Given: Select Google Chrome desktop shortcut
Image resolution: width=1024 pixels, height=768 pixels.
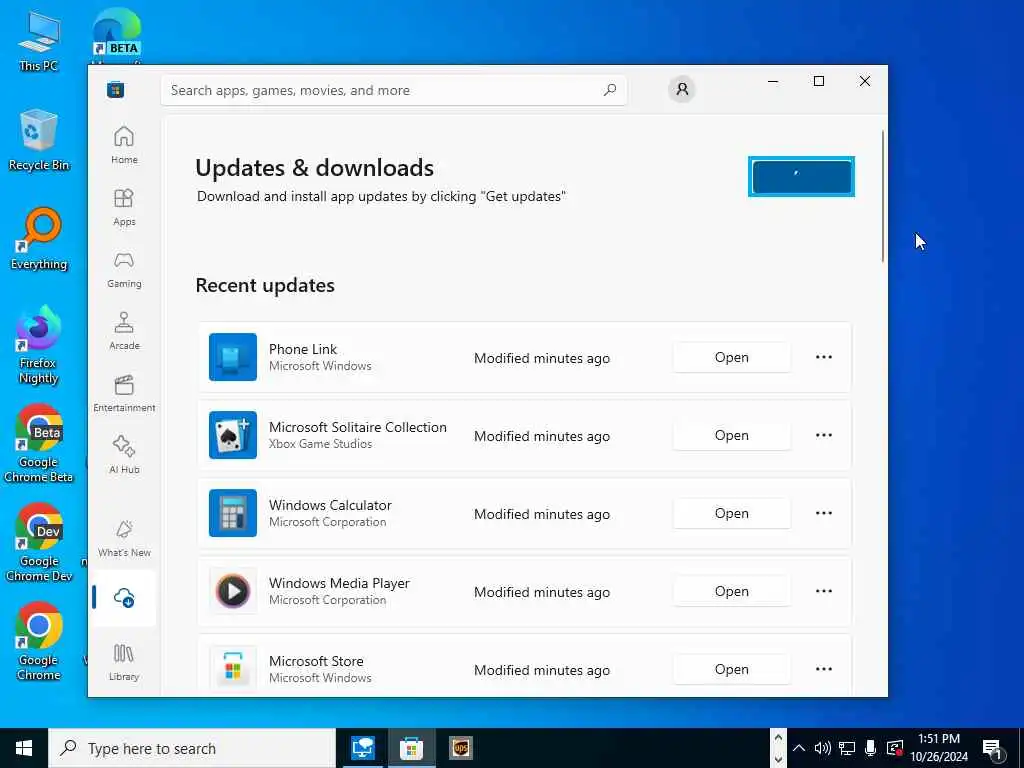Looking at the screenshot, I should tap(39, 643).
